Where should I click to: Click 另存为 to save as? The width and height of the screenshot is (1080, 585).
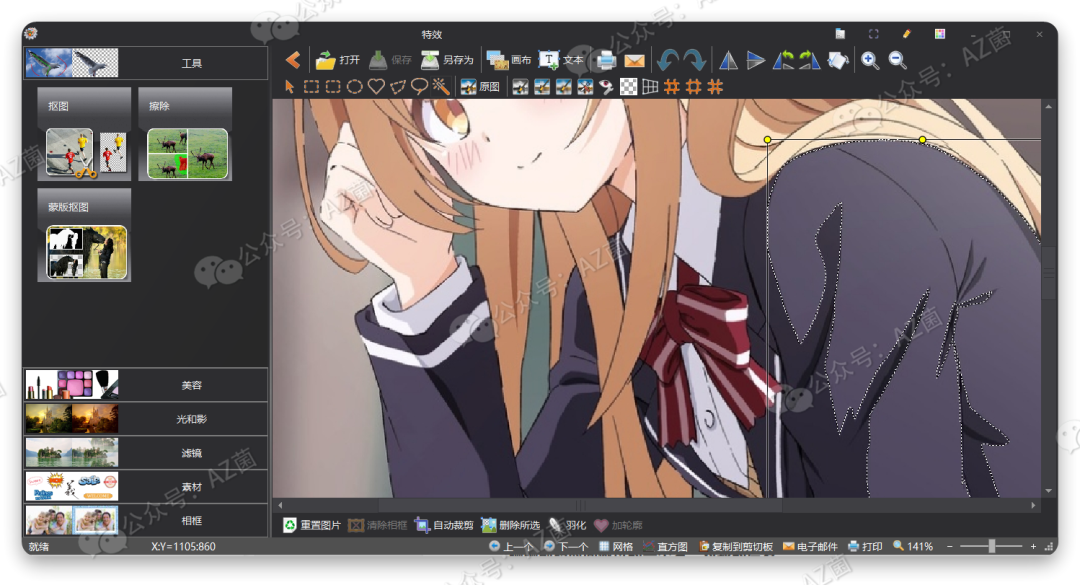tap(447, 60)
